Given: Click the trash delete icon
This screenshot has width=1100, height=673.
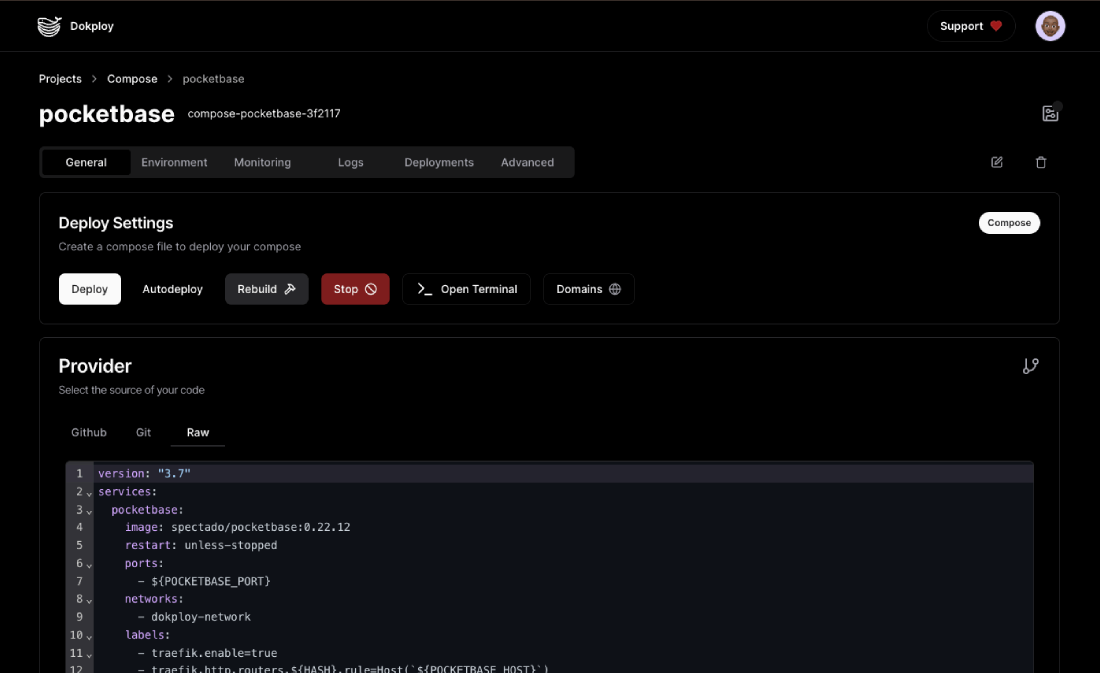Looking at the screenshot, I should point(1041,162).
